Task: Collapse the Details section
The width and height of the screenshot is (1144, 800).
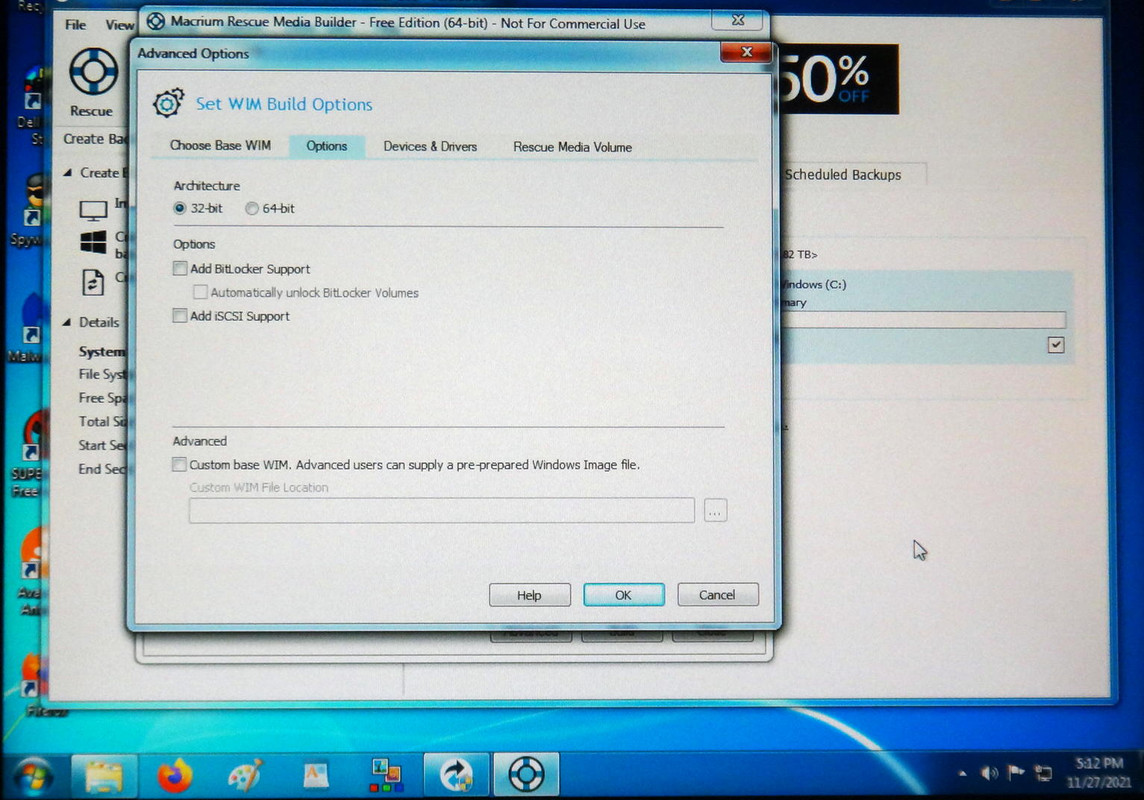Action: pos(67,322)
